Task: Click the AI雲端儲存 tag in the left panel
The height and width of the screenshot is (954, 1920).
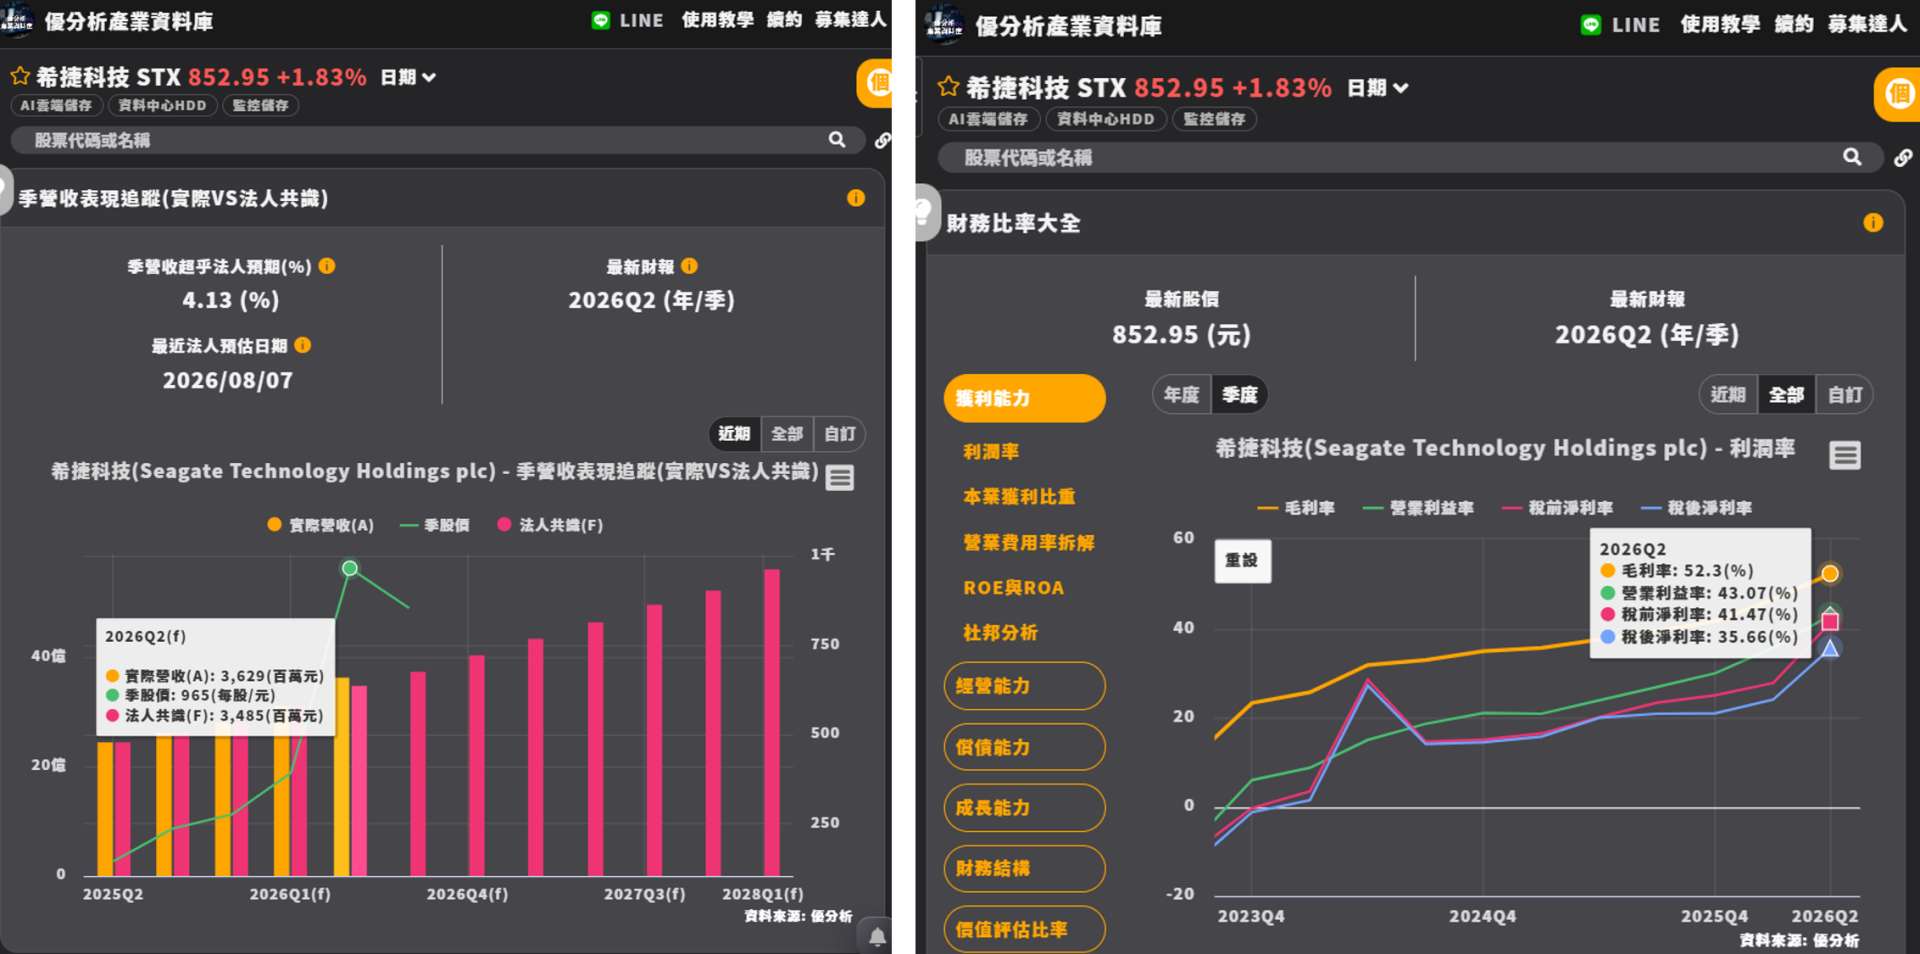Action: pos(56,105)
